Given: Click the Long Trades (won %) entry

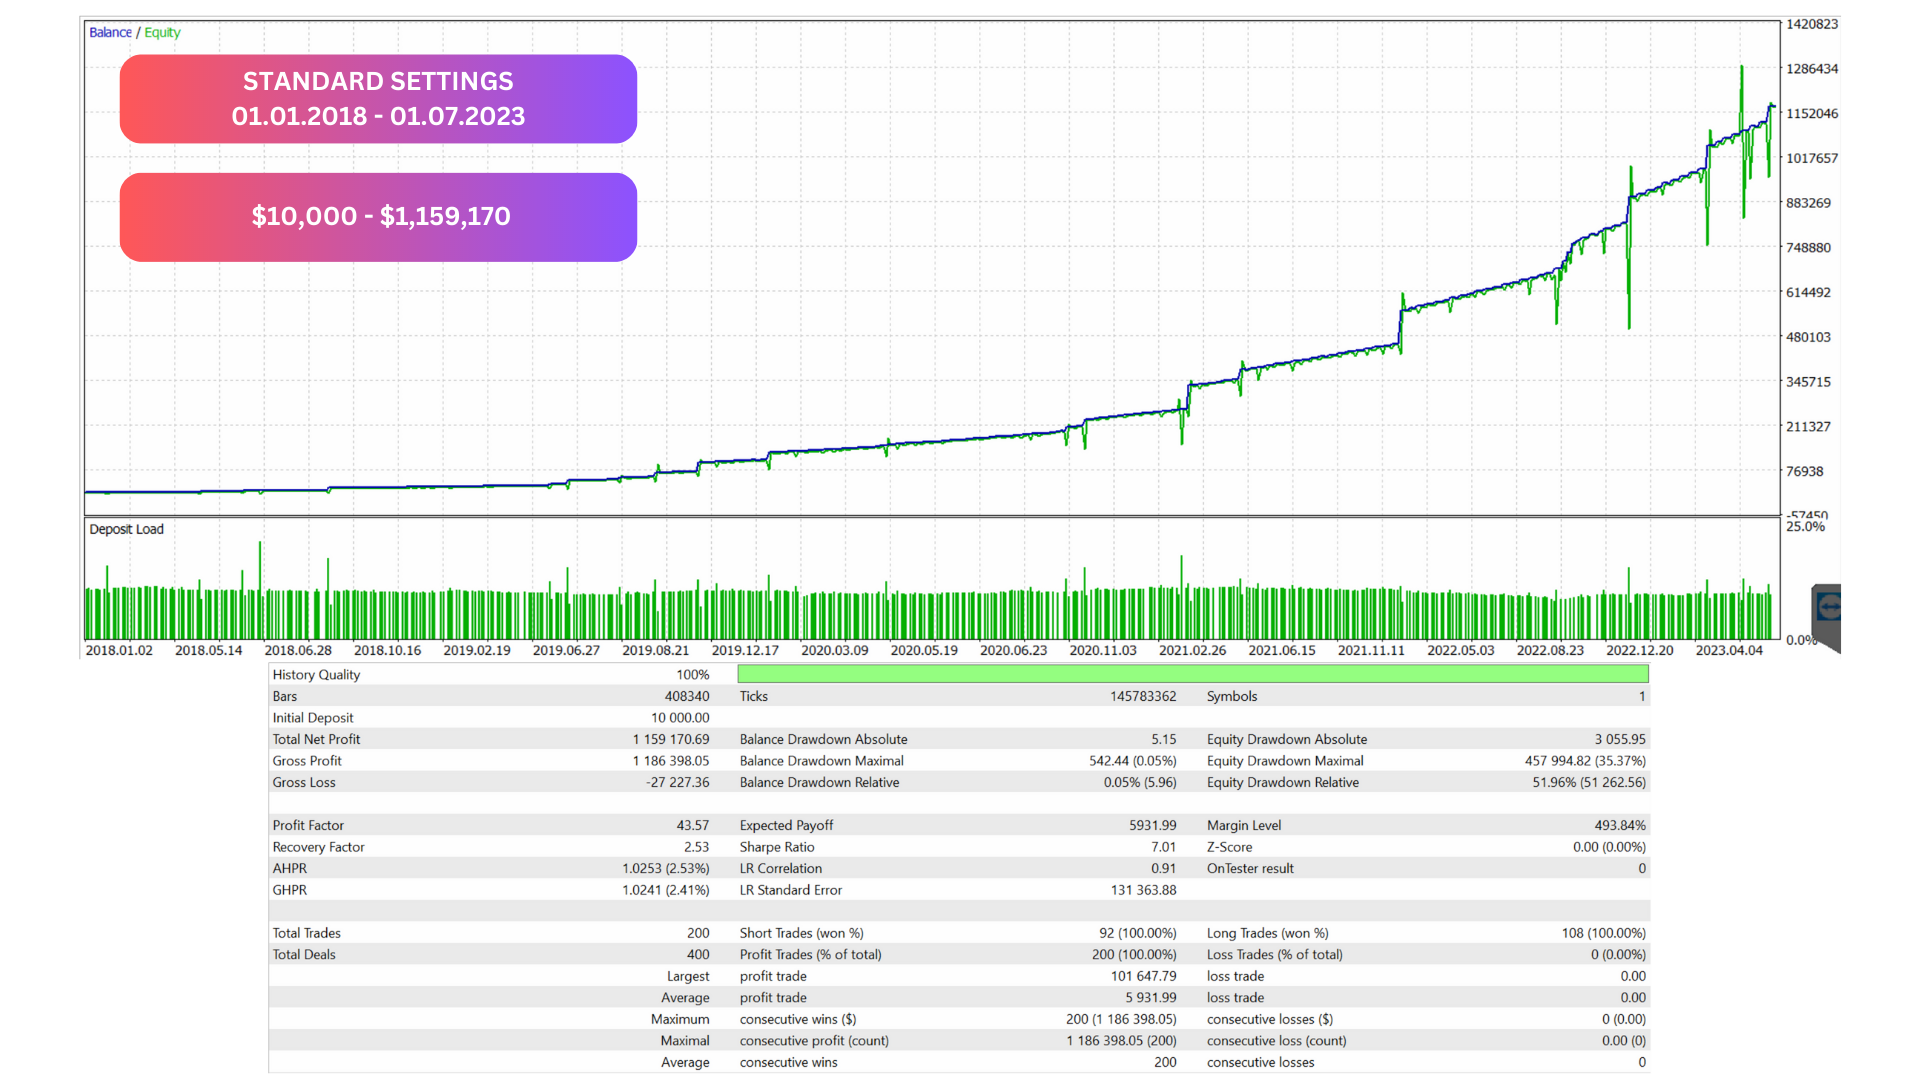Looking at the screenshot, I should pos(1267,933).
